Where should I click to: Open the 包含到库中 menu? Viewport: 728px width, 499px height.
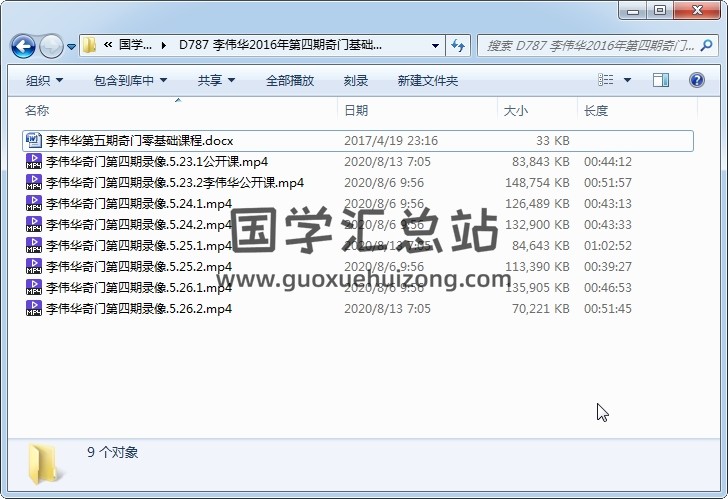pyautogui.click(x=130, y=81)
